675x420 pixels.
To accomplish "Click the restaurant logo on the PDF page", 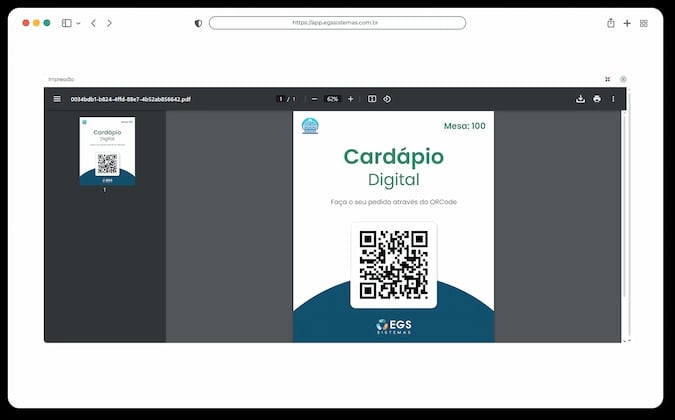I will 310,126.
